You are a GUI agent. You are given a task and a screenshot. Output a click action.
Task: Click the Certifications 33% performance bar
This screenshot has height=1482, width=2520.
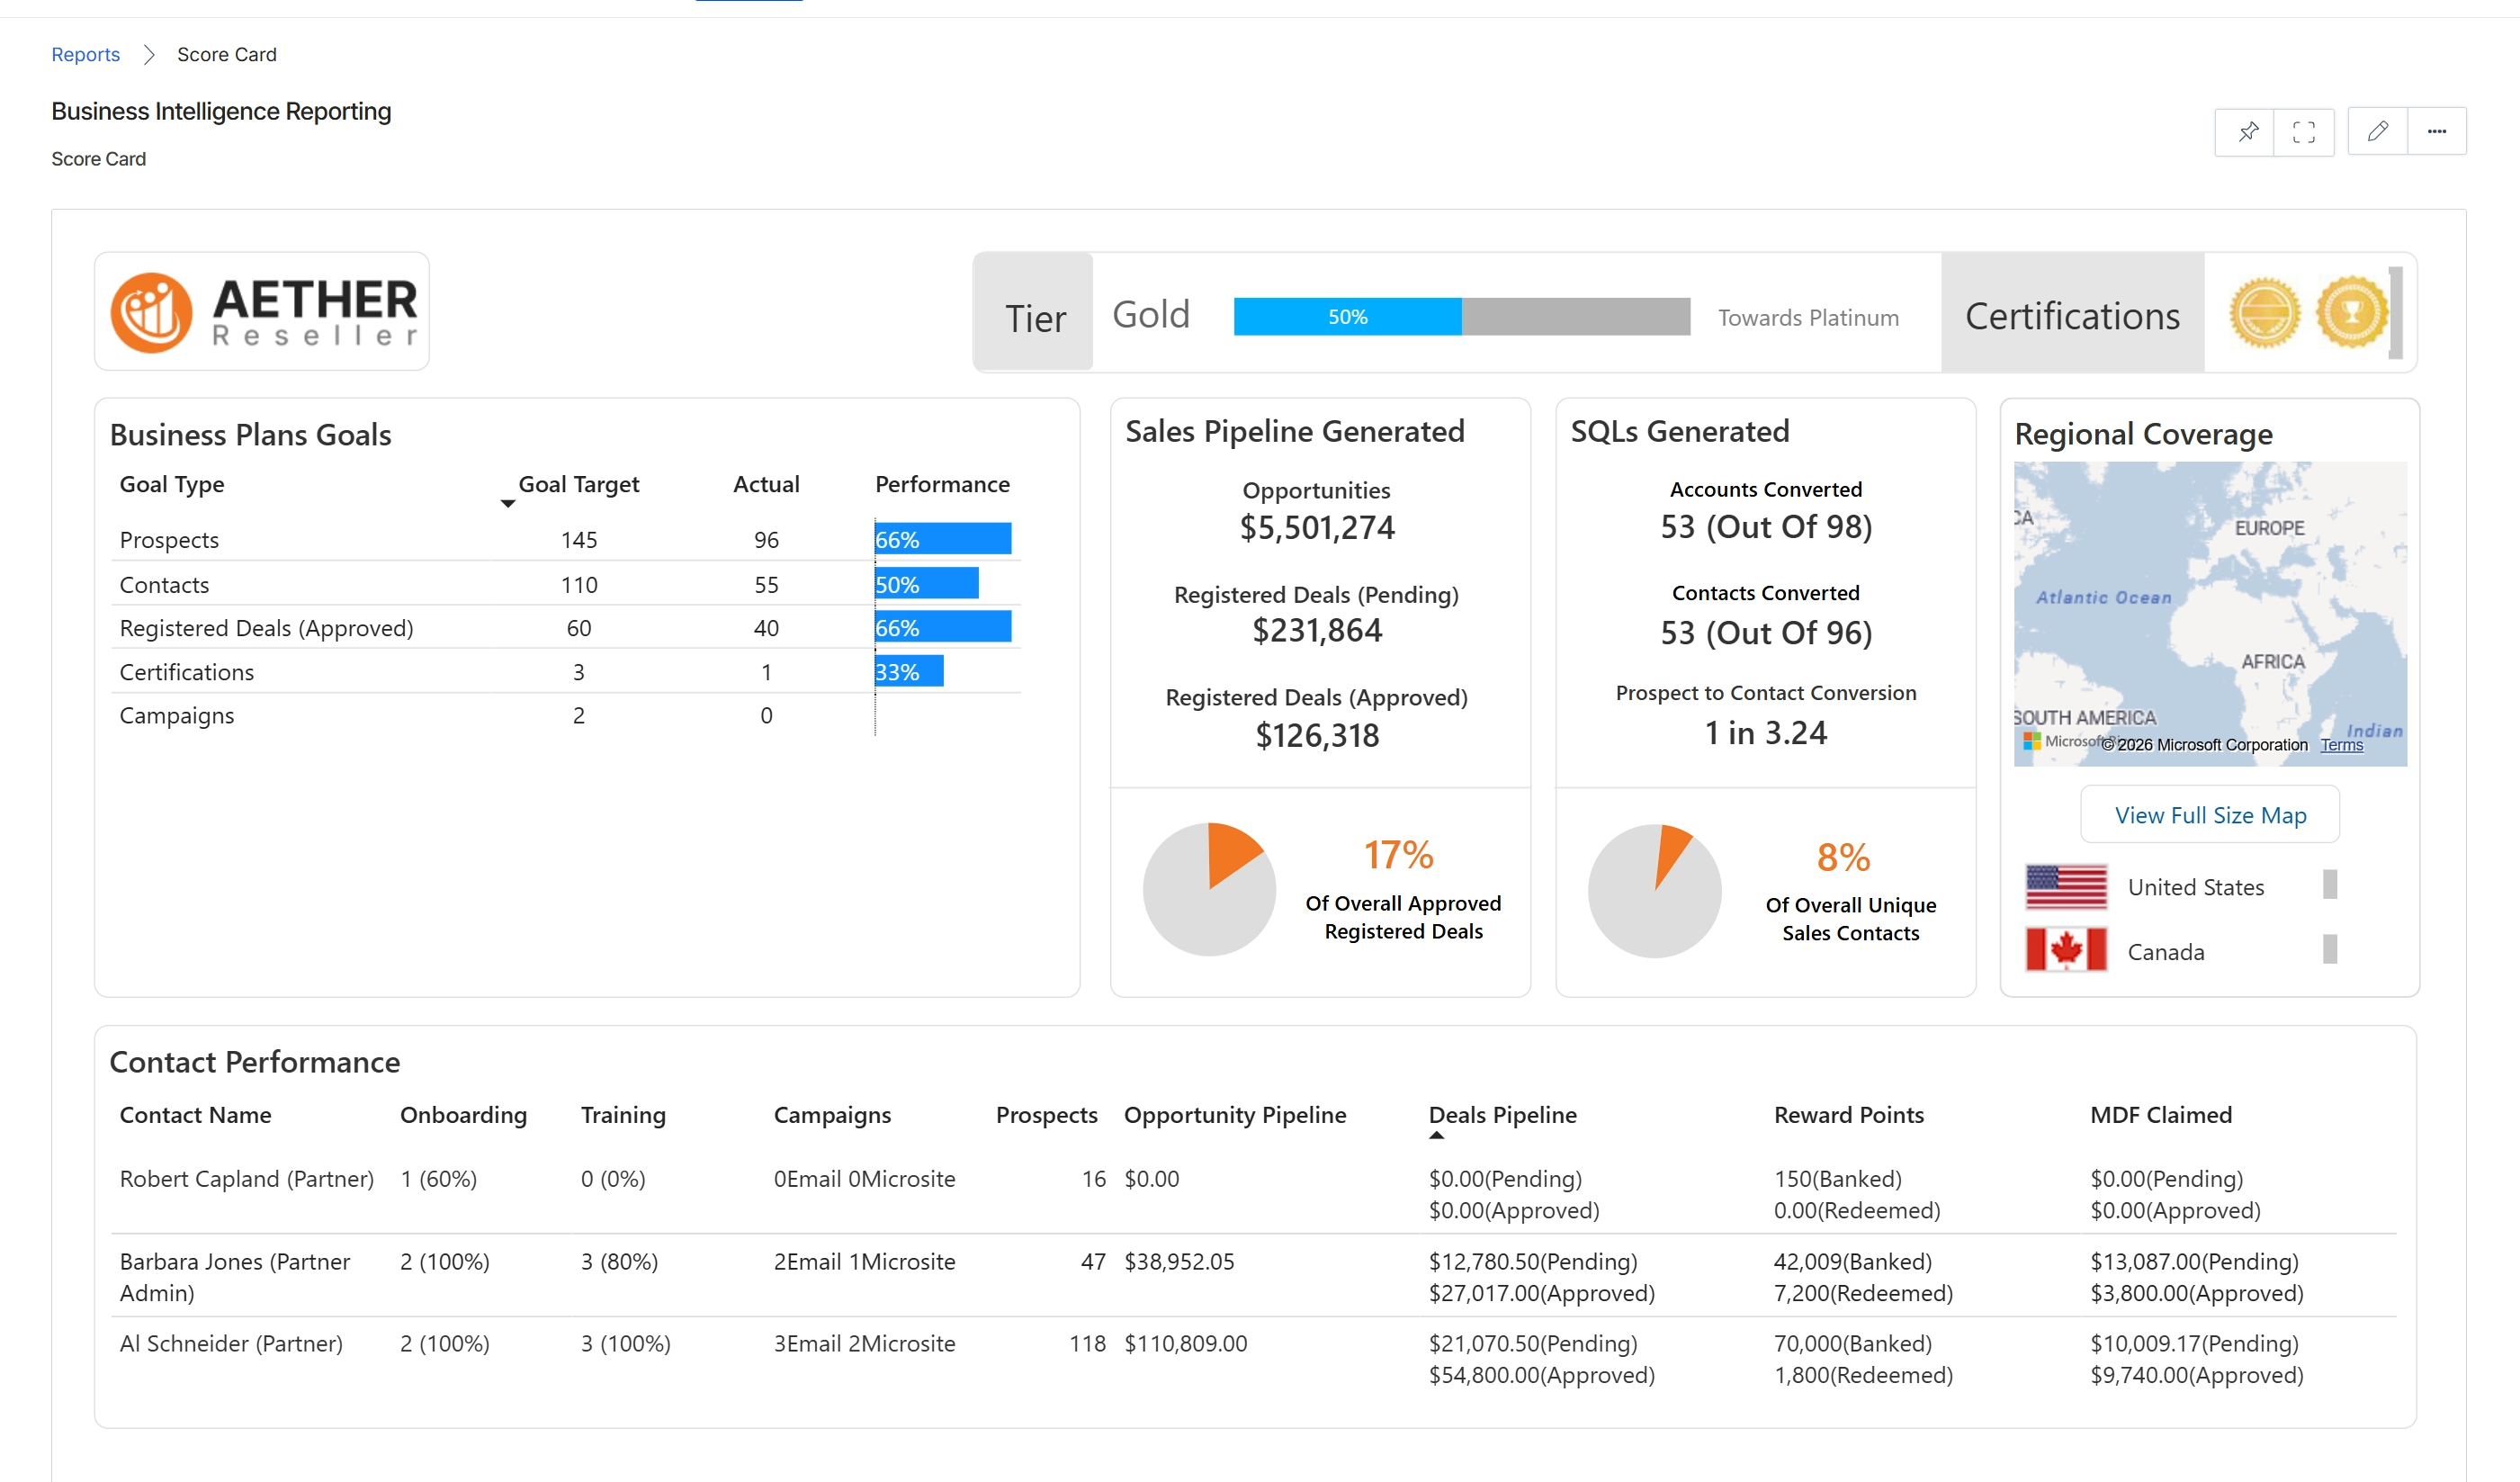[909, 671]
